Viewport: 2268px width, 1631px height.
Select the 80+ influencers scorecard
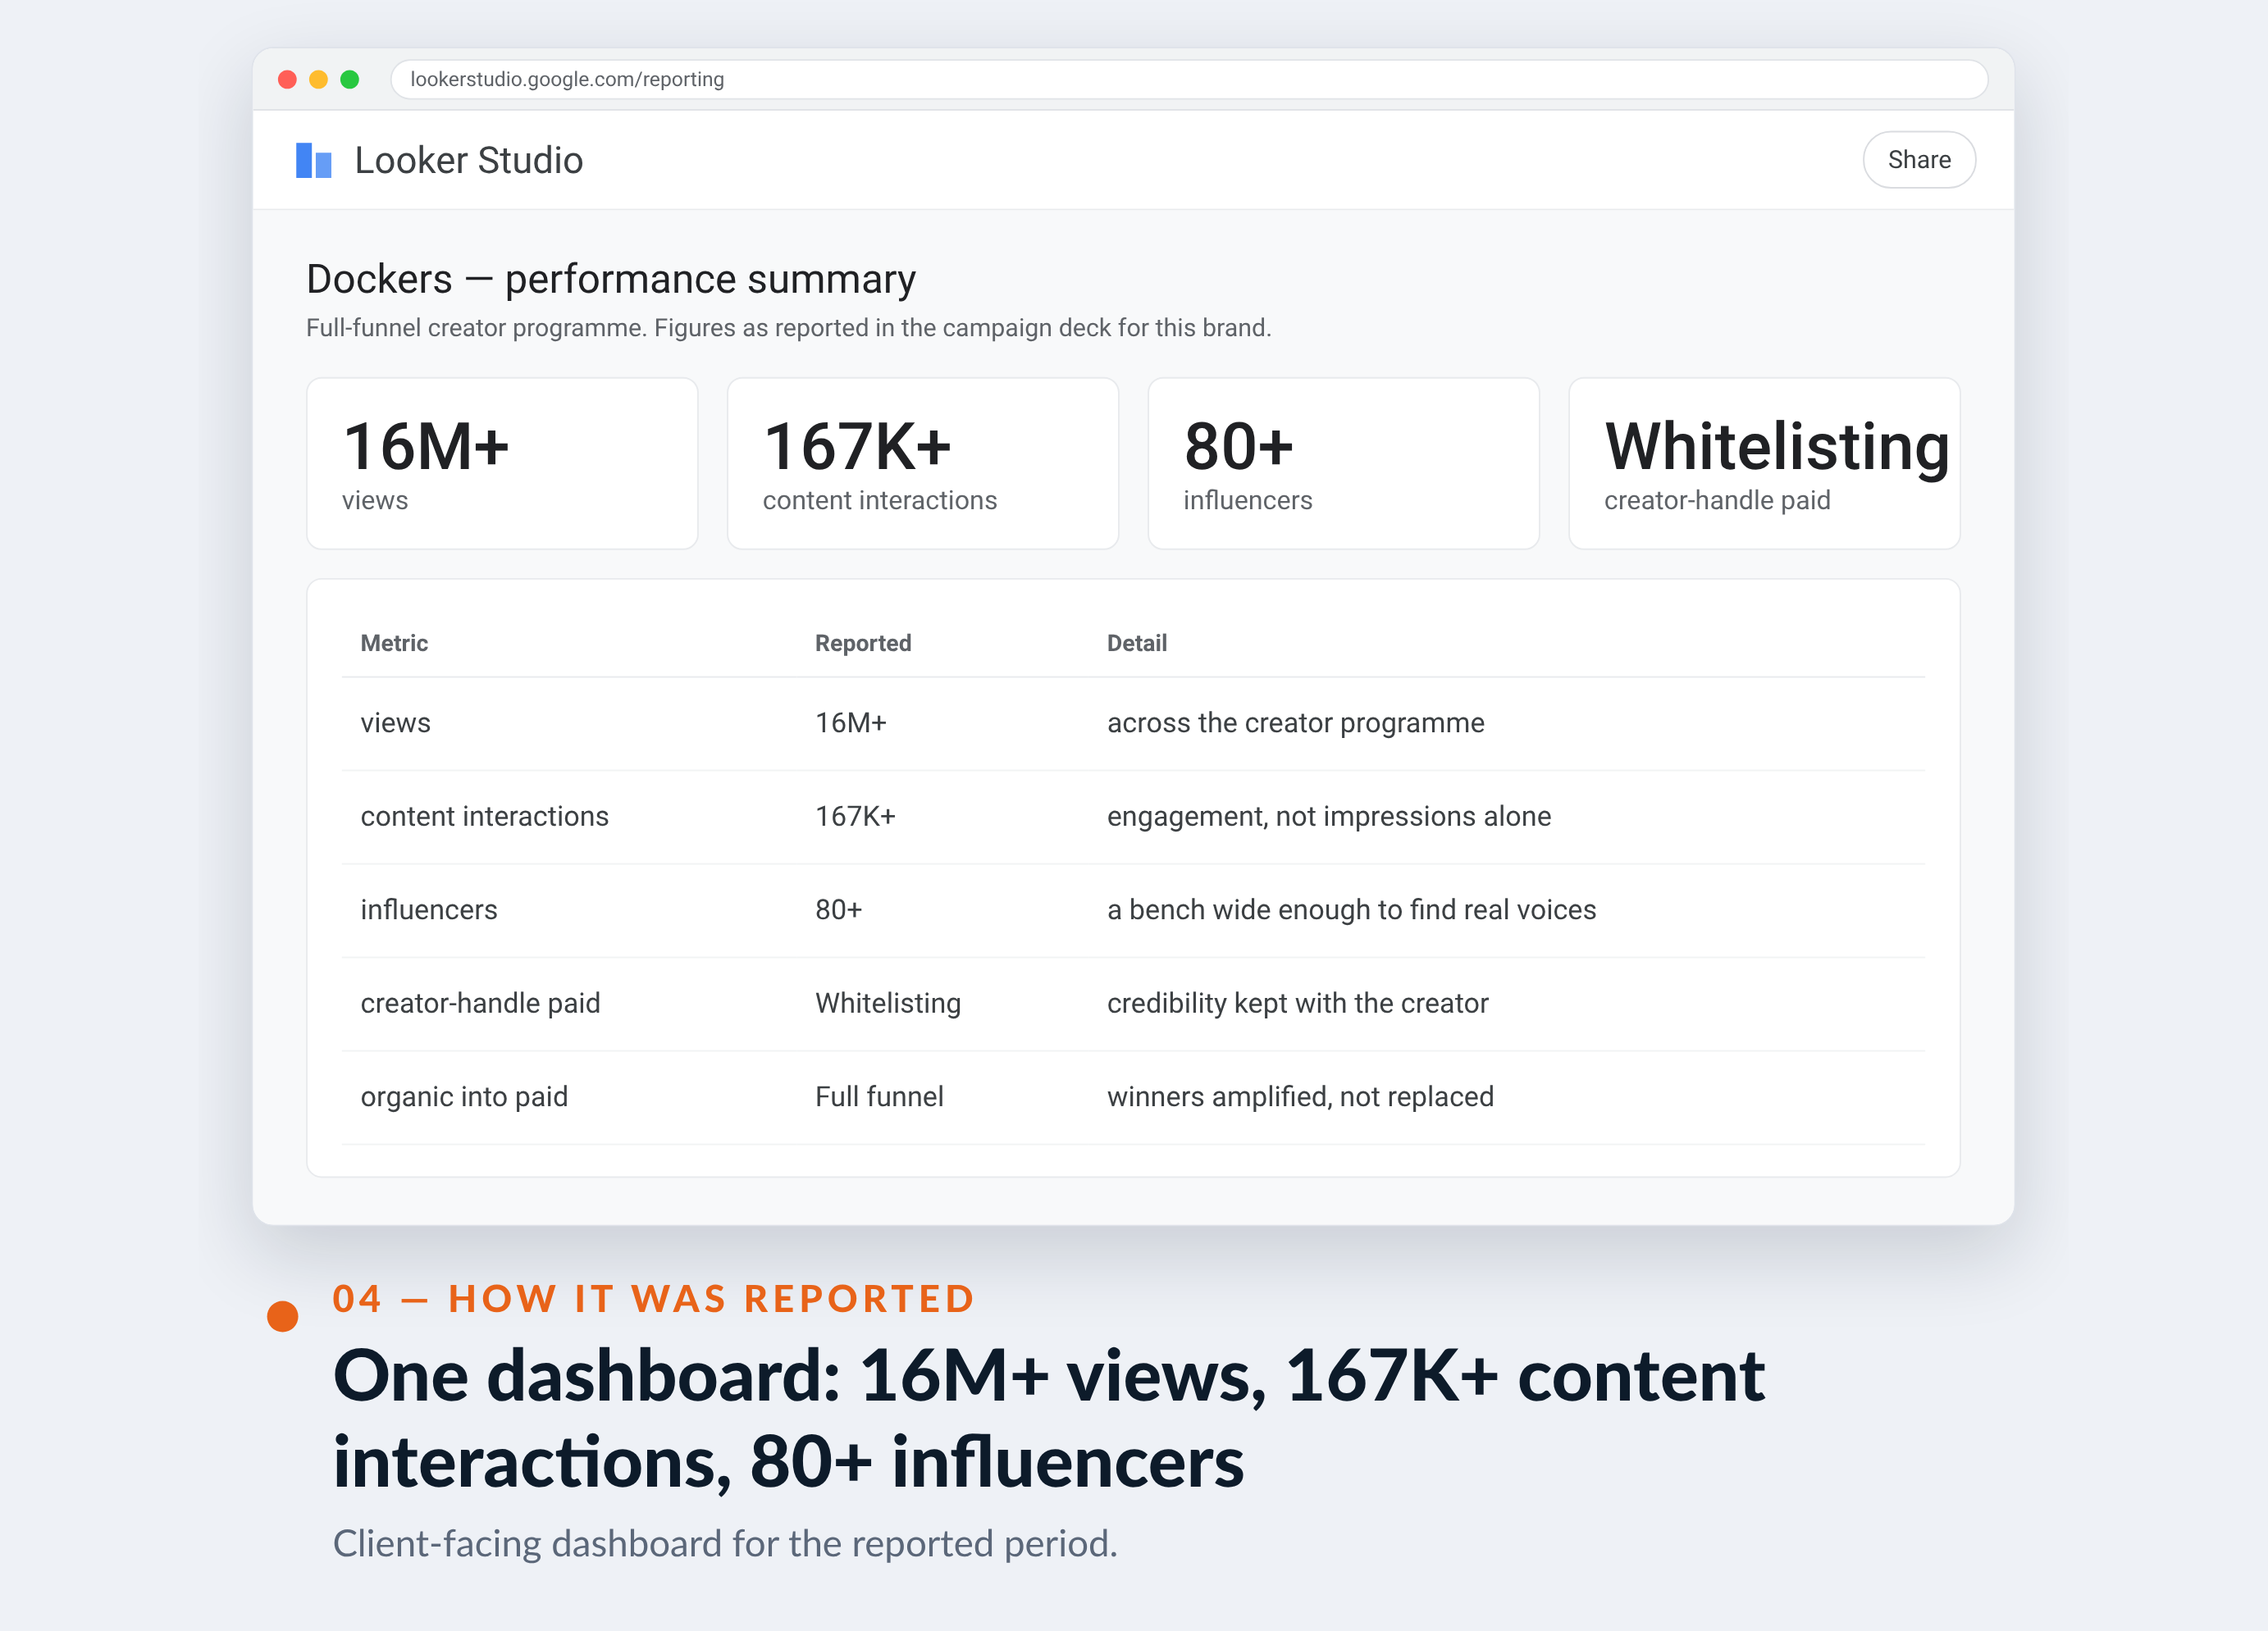tap(1343, 463)
